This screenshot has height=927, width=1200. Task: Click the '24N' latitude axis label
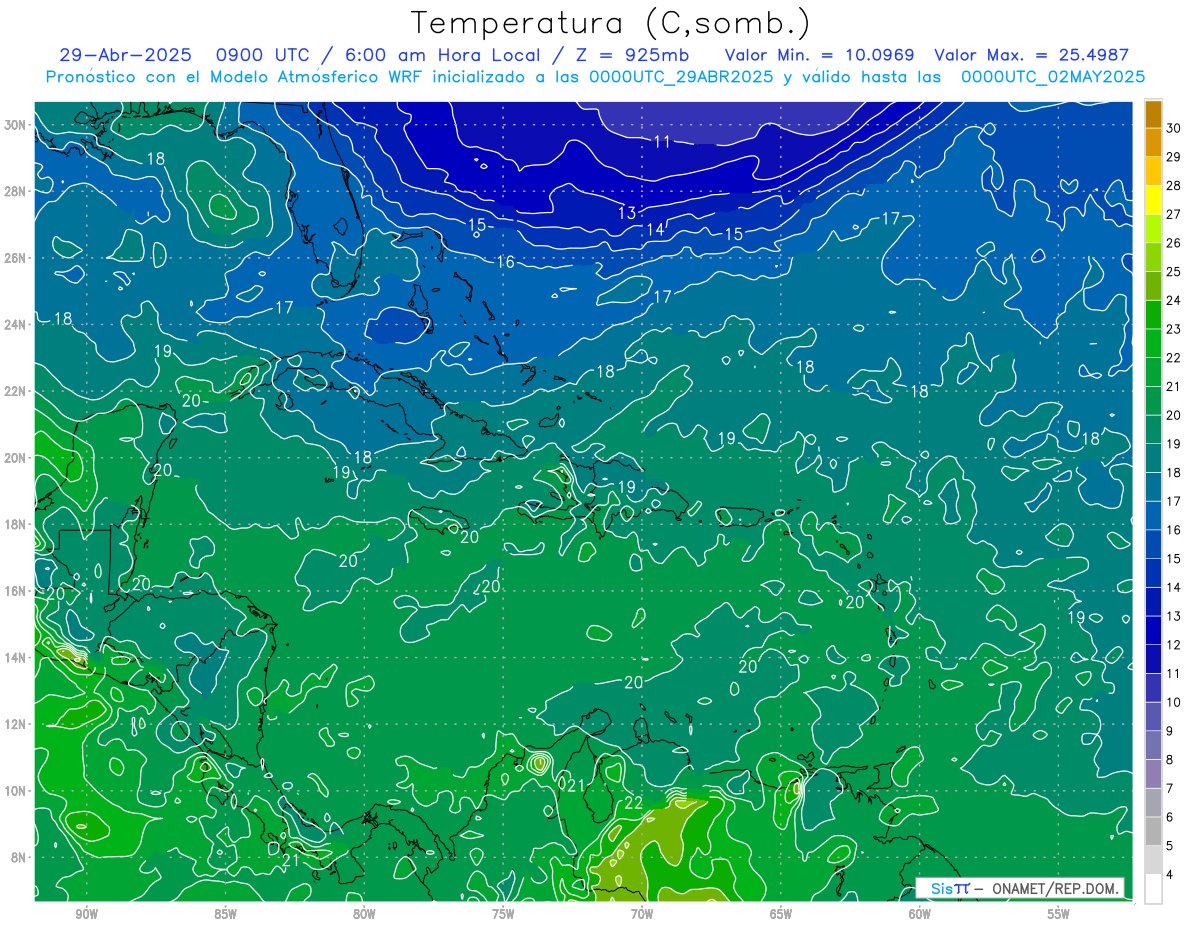pyautogui.click(x=16, y=325)
